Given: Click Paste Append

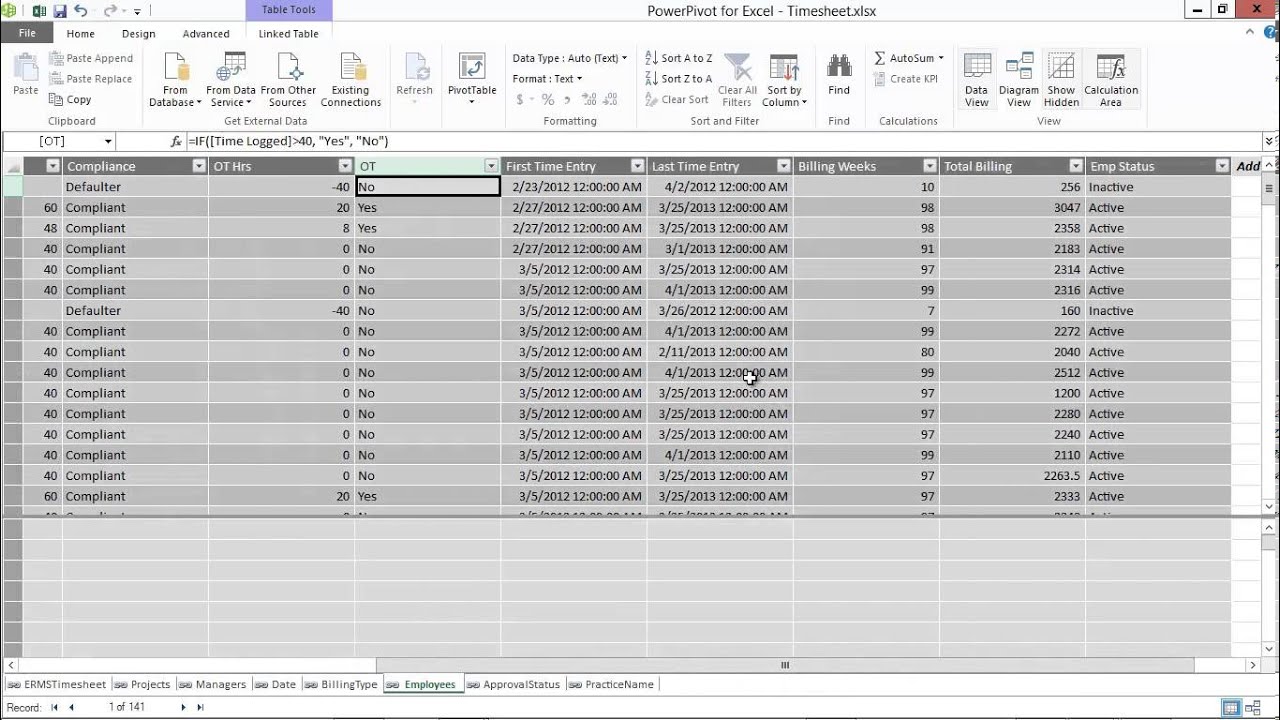Looking at the screenshot, I should pyautogui.click(x=91, y=59).
